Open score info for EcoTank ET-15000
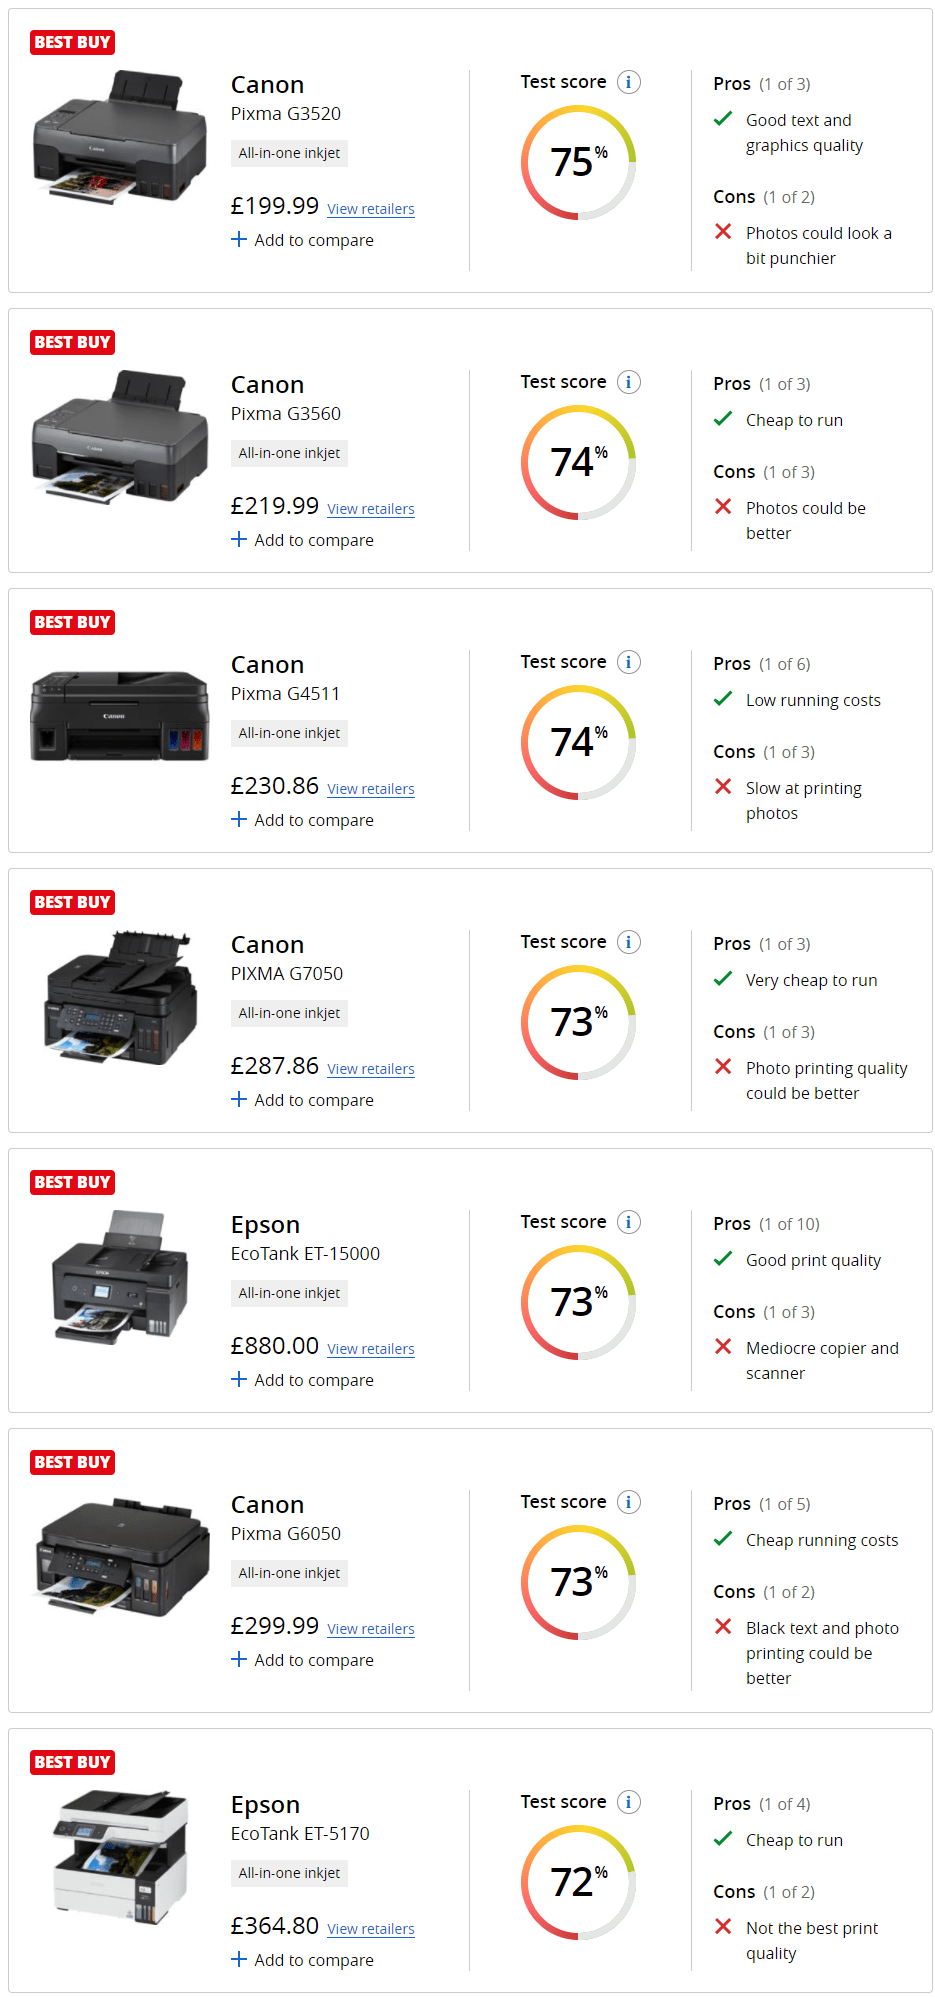Viewport: 935px width, 1997px height. click(628, 1222)
